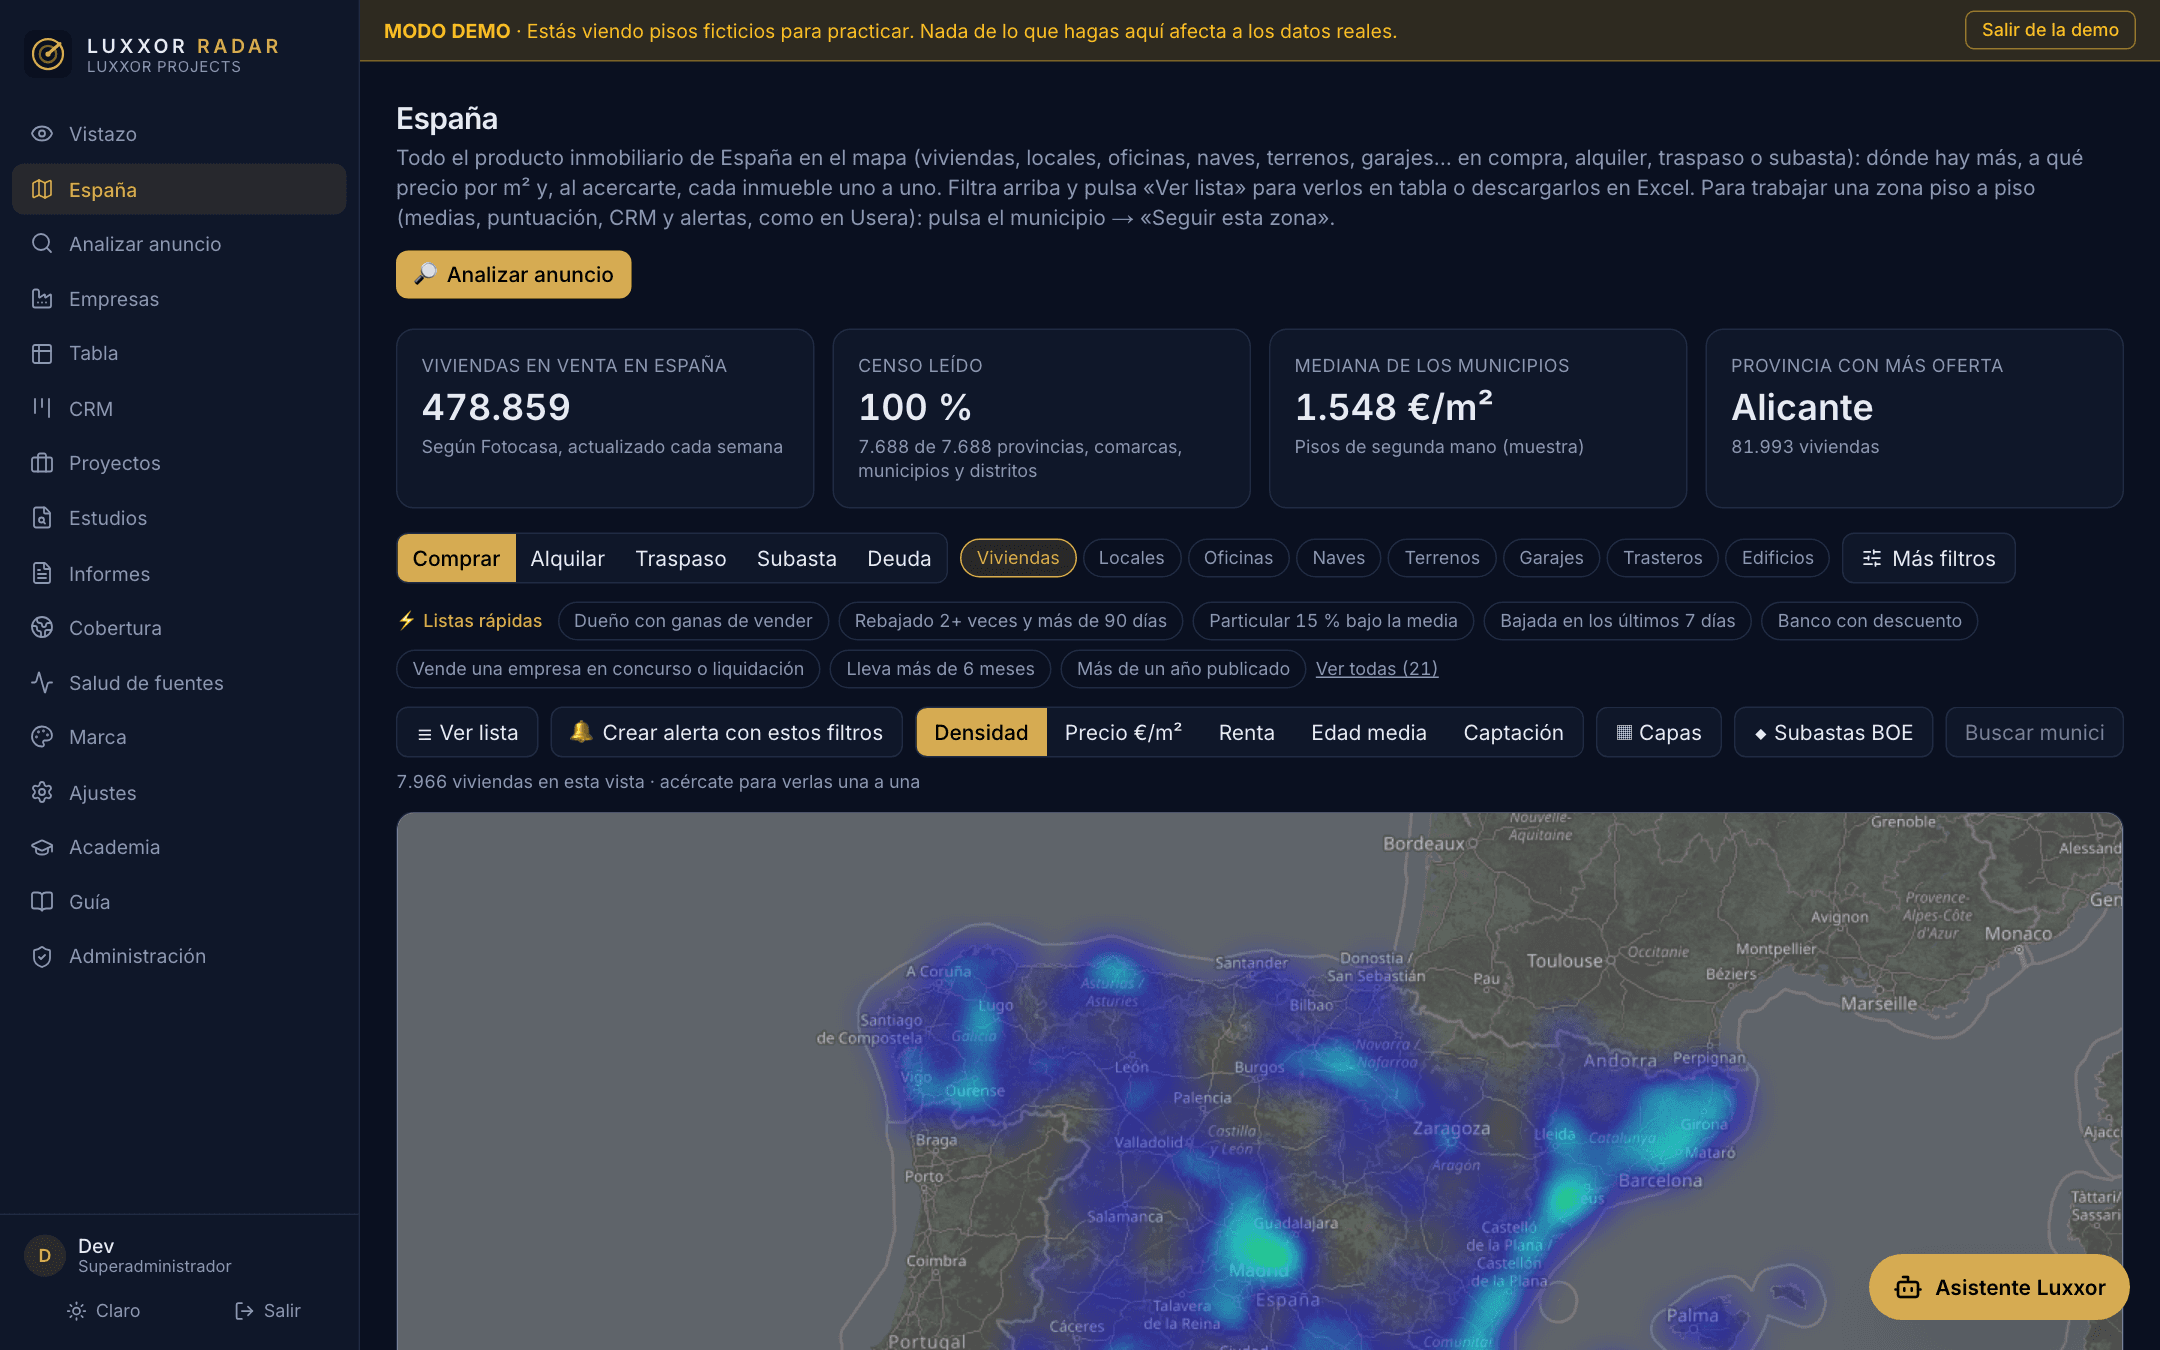Viewport: 2160px width, 1350px height.
Task: Toggle the Locales property filter chip
Action: pos(1131,558)
